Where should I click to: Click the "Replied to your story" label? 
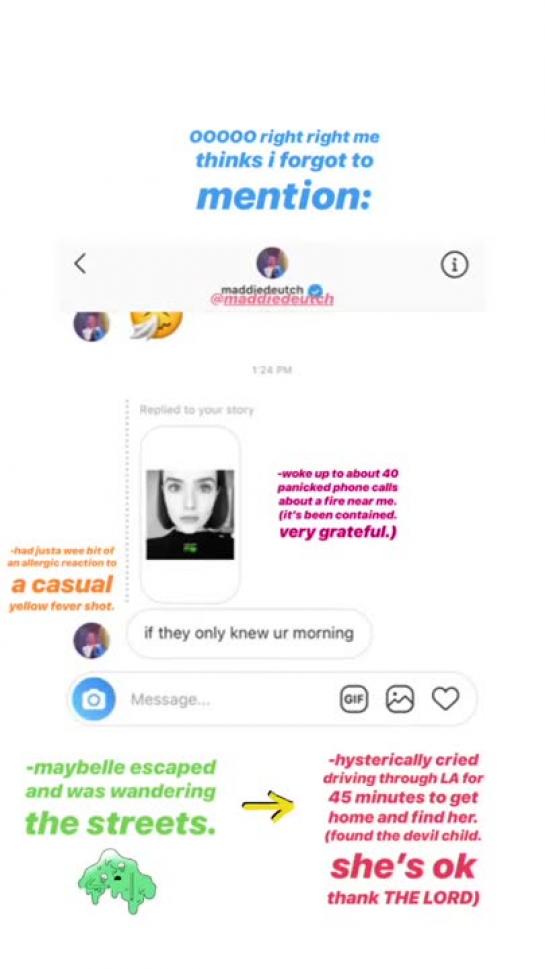pyautogui.click(x=196, y=410)
